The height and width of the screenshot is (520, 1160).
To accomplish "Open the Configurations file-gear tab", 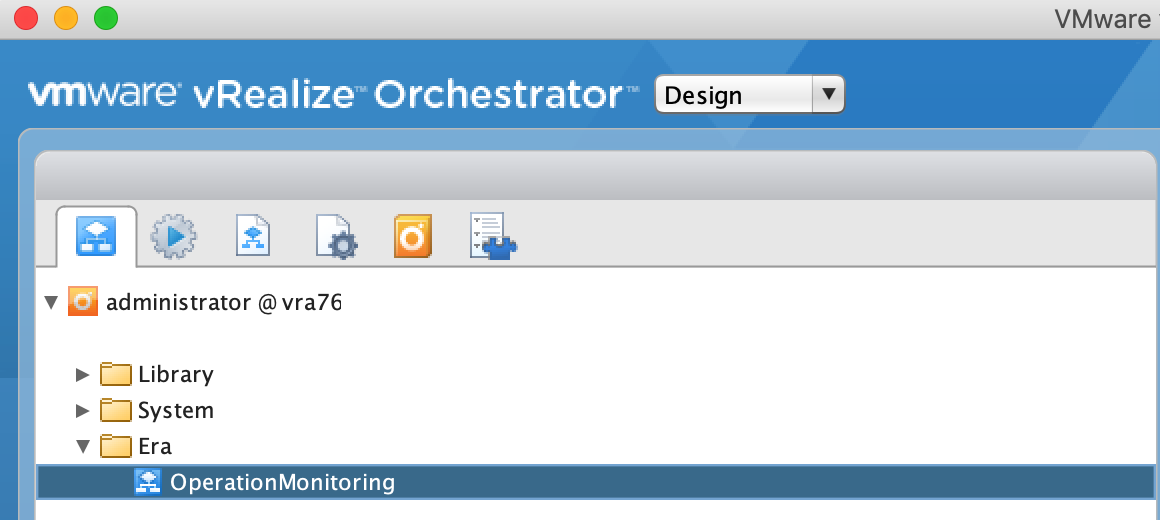I will tap(337, 237).
